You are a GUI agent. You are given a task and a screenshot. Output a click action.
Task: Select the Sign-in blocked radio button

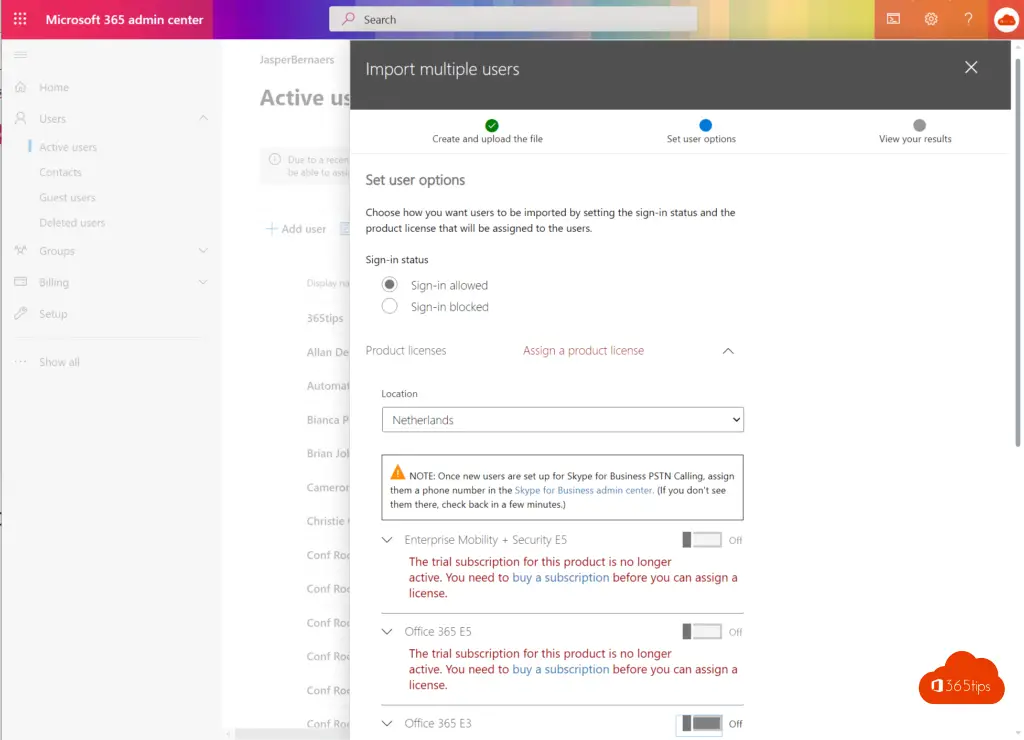389,306
